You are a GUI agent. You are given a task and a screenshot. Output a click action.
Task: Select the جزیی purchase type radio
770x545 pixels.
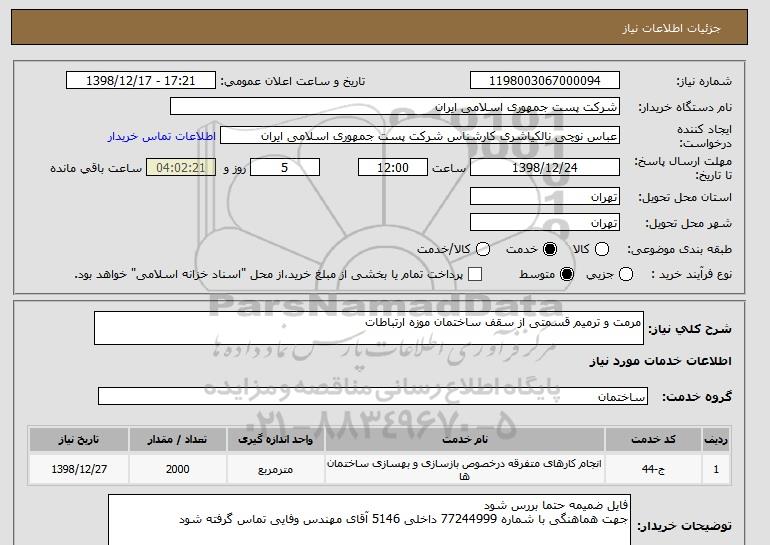click(626, 274)
